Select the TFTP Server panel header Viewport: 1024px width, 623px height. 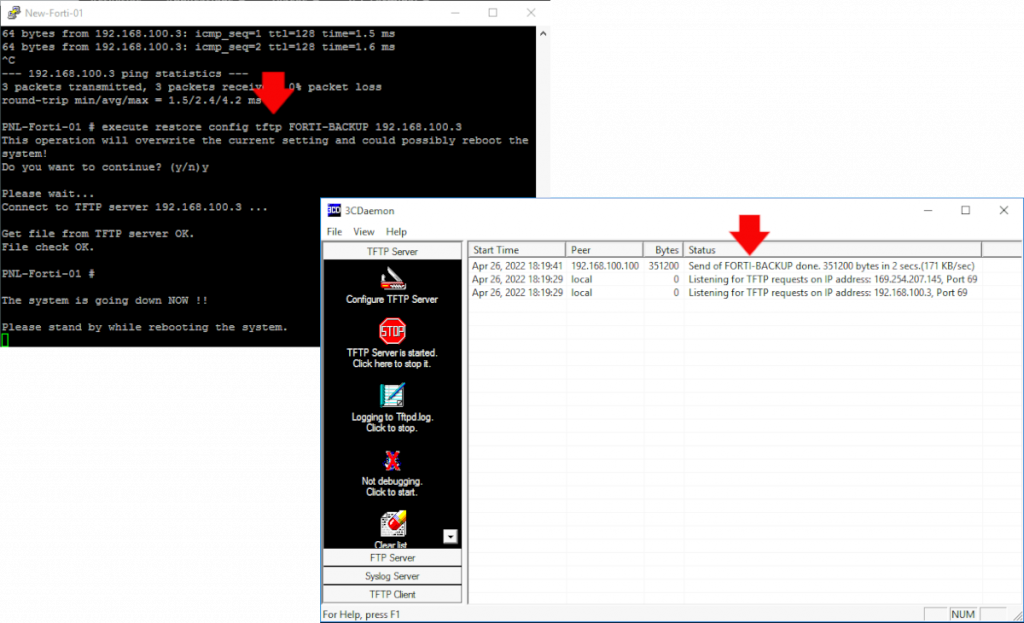[390, 248]
